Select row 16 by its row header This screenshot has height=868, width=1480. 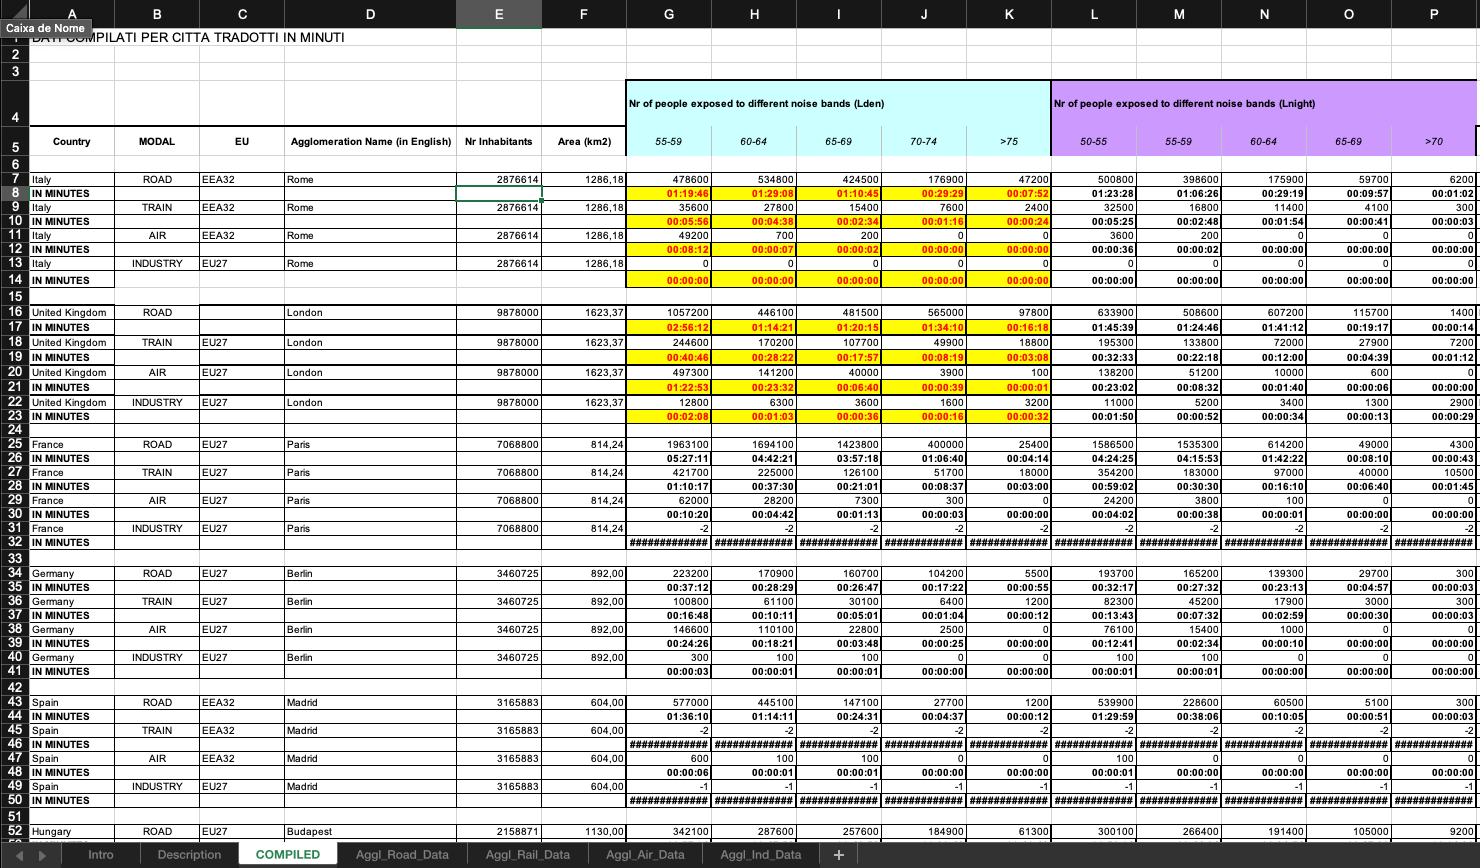click(15, 312)
